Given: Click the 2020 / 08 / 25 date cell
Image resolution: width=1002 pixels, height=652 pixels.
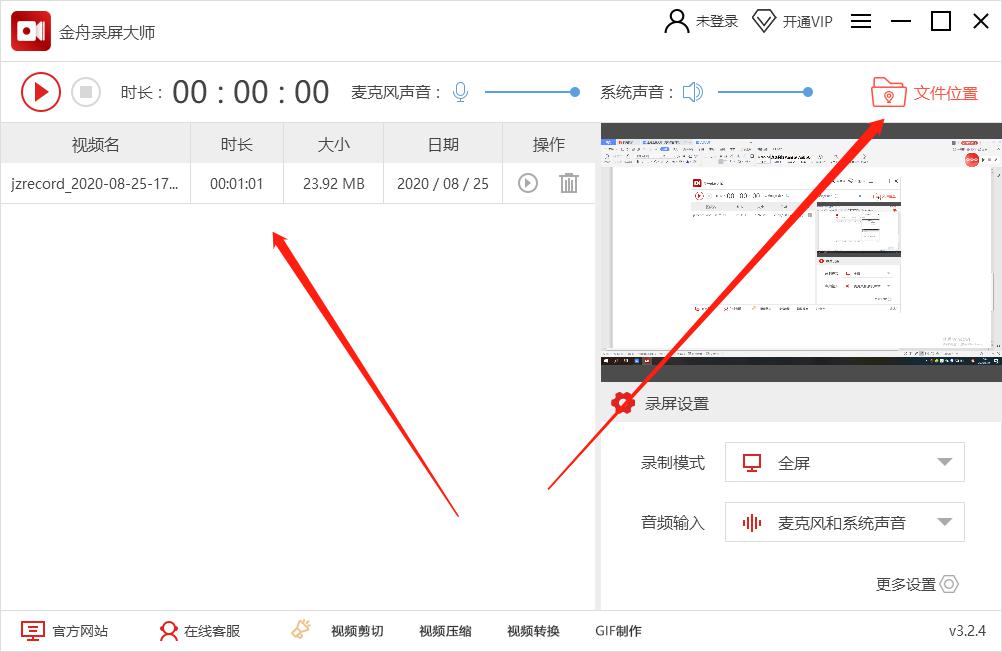Looking at the screenshot, I should click(443, 183).
